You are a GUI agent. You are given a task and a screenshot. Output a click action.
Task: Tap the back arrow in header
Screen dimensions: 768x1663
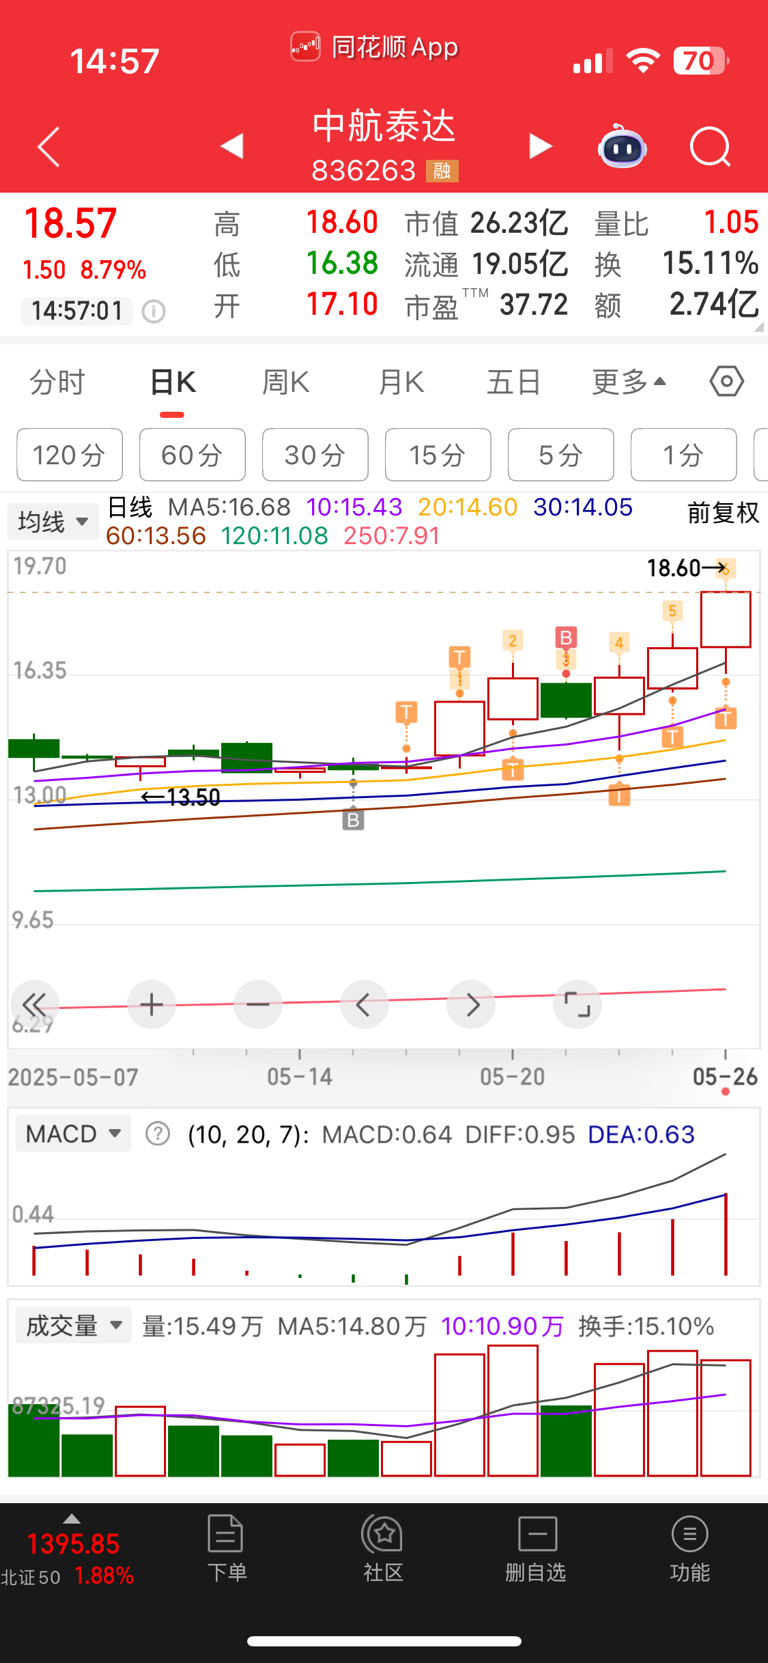49,147
